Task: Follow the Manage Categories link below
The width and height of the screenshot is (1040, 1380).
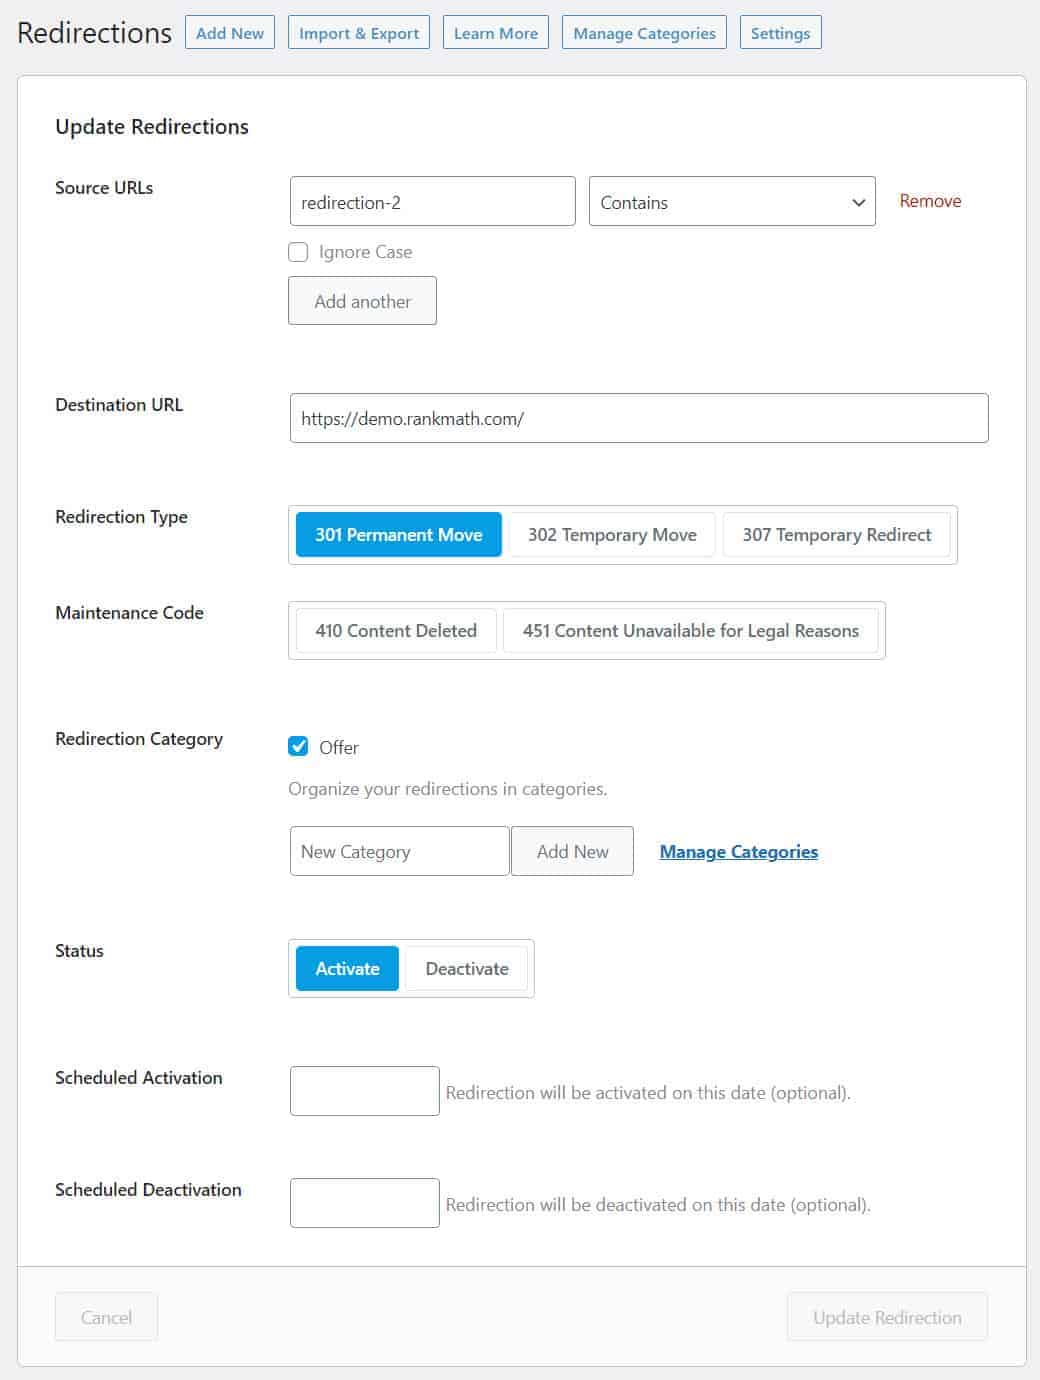Action: pyautogui.click(x=738, y=852)
